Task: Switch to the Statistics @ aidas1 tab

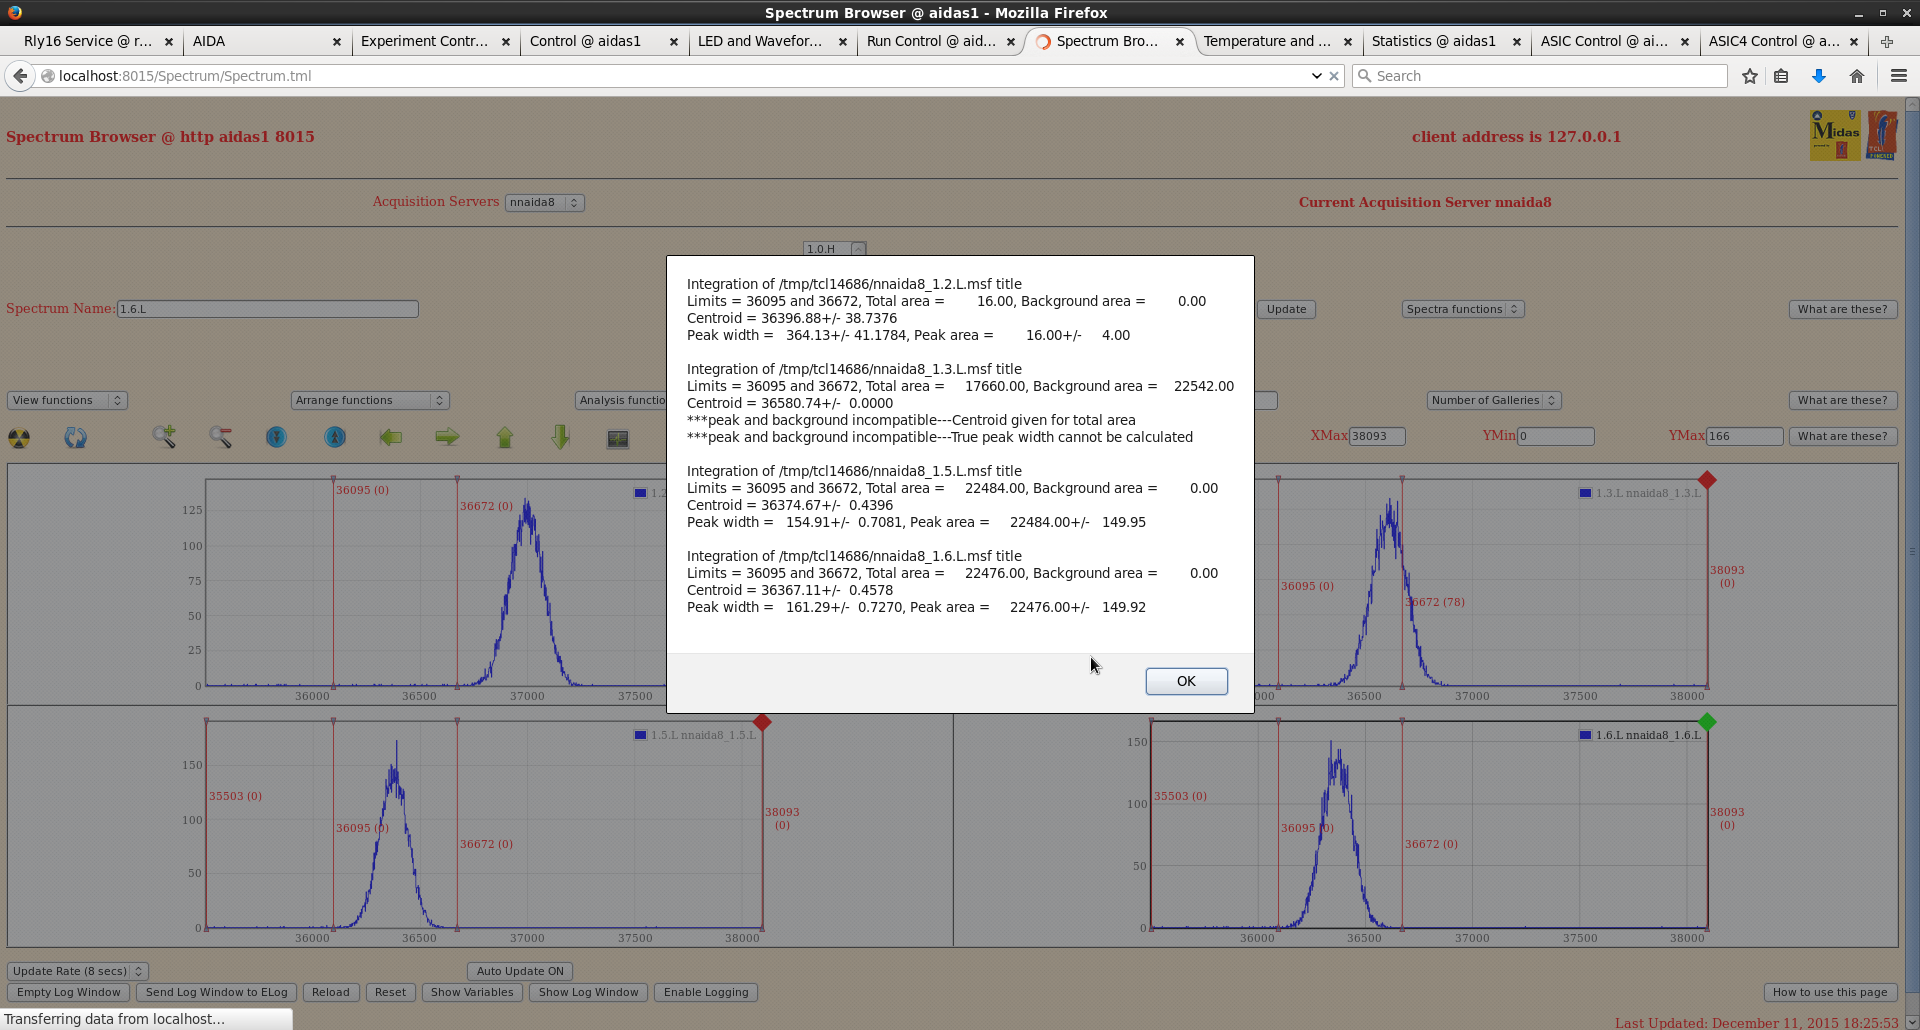Action: (x=1434, y=41)
